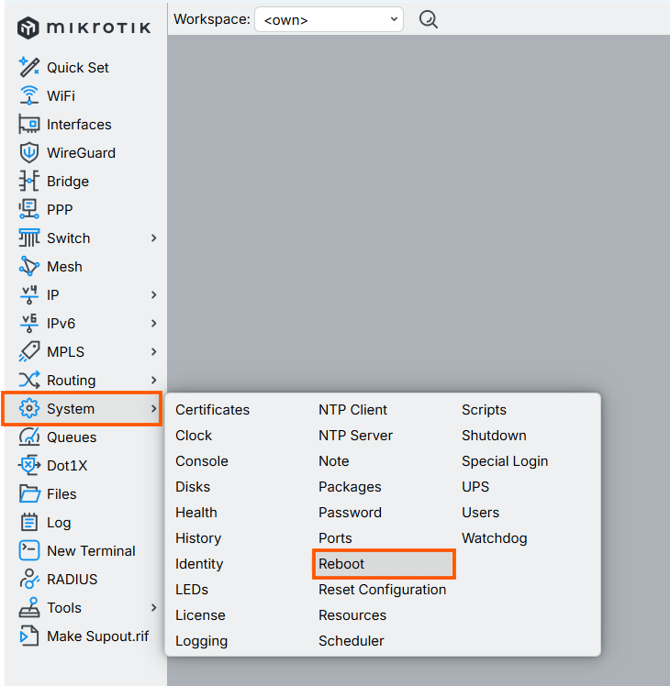Click the WireGuard shield icon
Viewport: 670px width, 686px height.
click(29, 153)
